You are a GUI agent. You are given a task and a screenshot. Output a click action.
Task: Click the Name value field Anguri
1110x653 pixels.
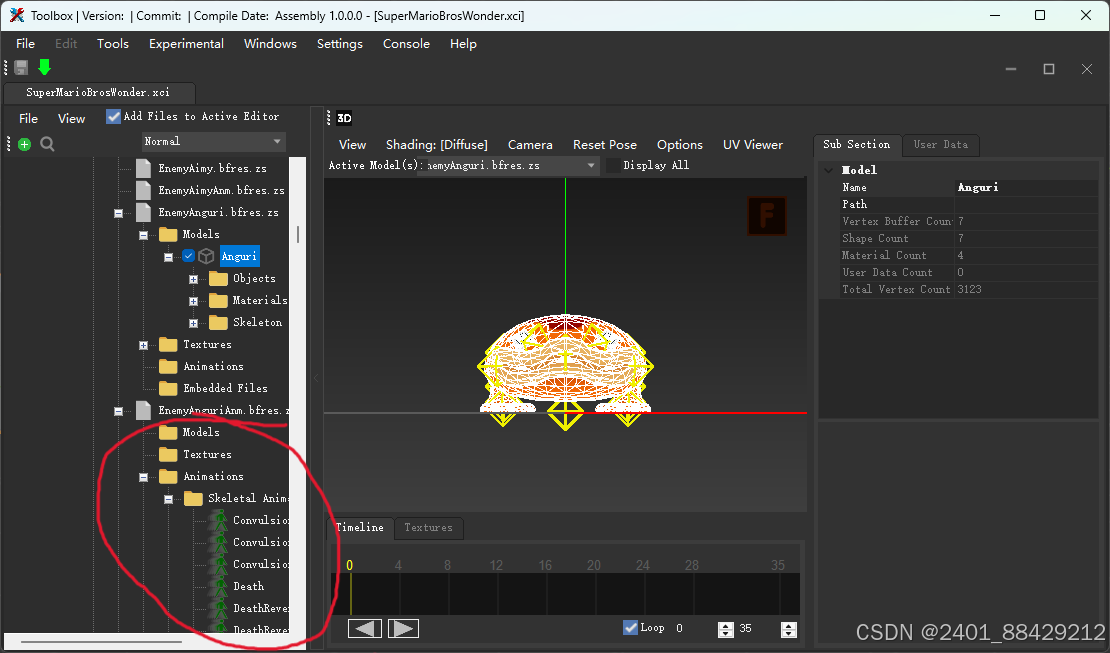coord(1026,188)
